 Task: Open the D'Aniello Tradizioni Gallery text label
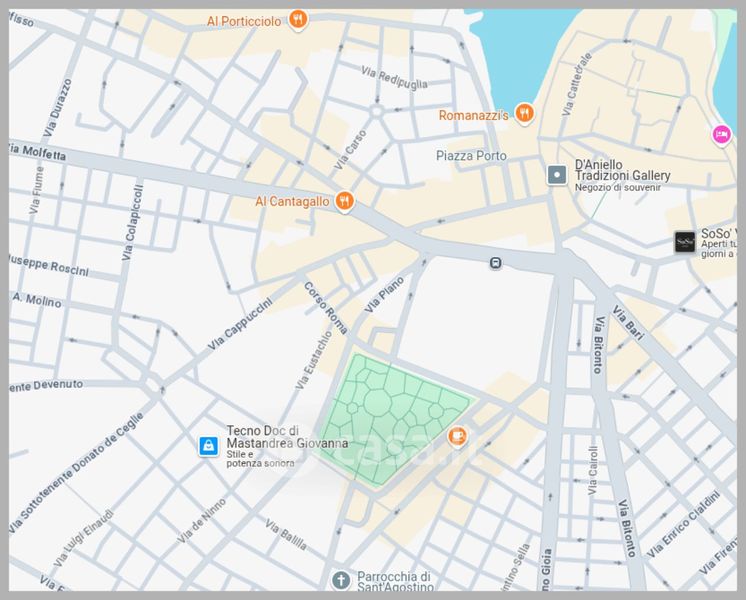(622, 170)
